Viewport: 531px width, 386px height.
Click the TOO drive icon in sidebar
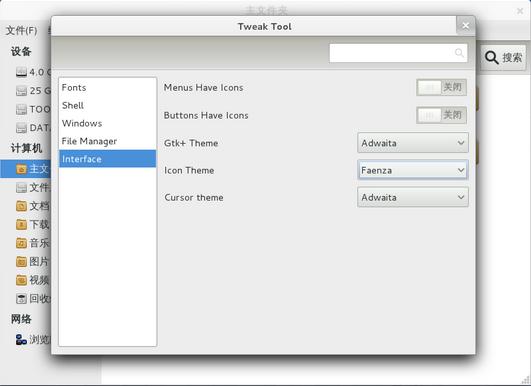click(21, 109)
